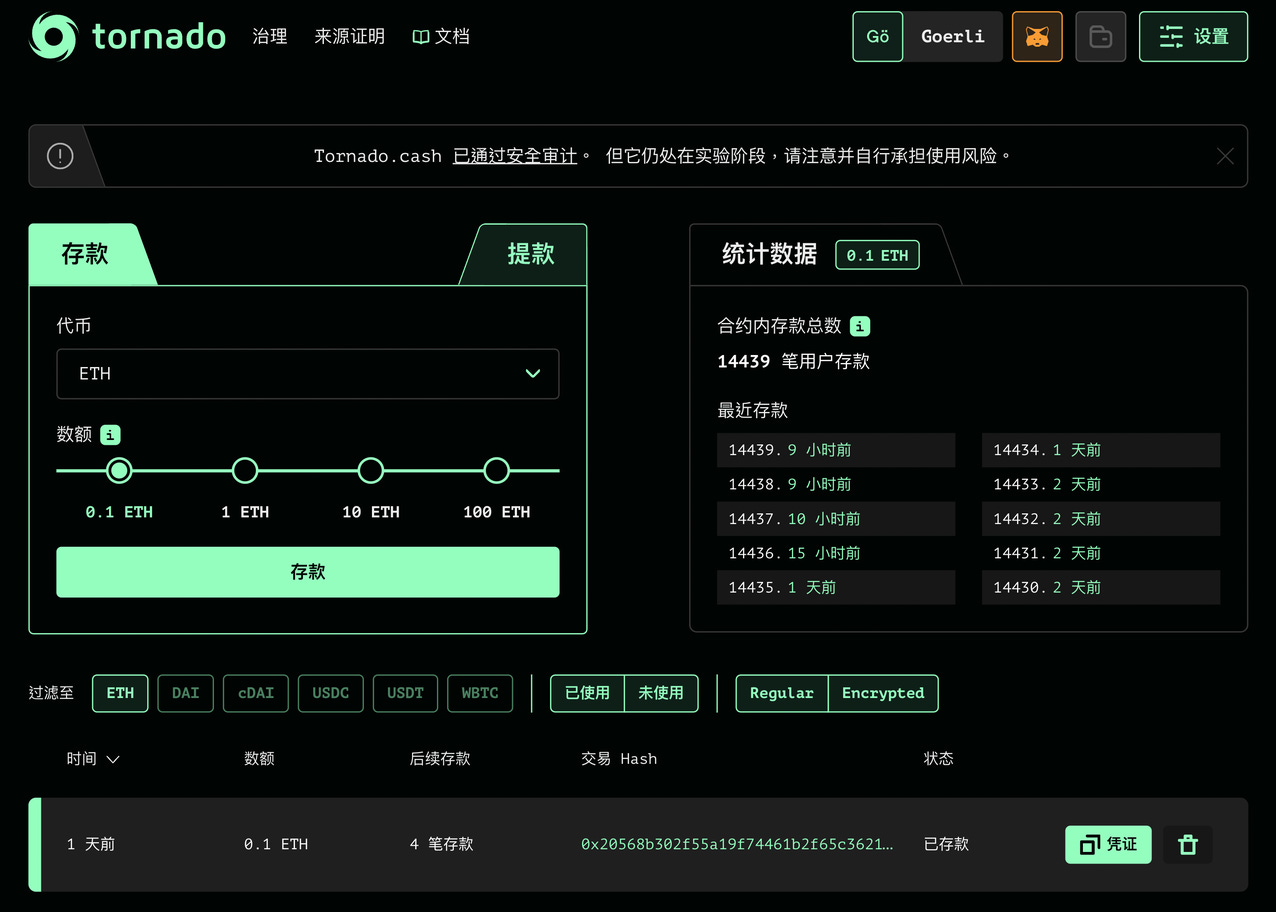
Task: Dismiss the audit notice banner
Action: click(1225, 156)
